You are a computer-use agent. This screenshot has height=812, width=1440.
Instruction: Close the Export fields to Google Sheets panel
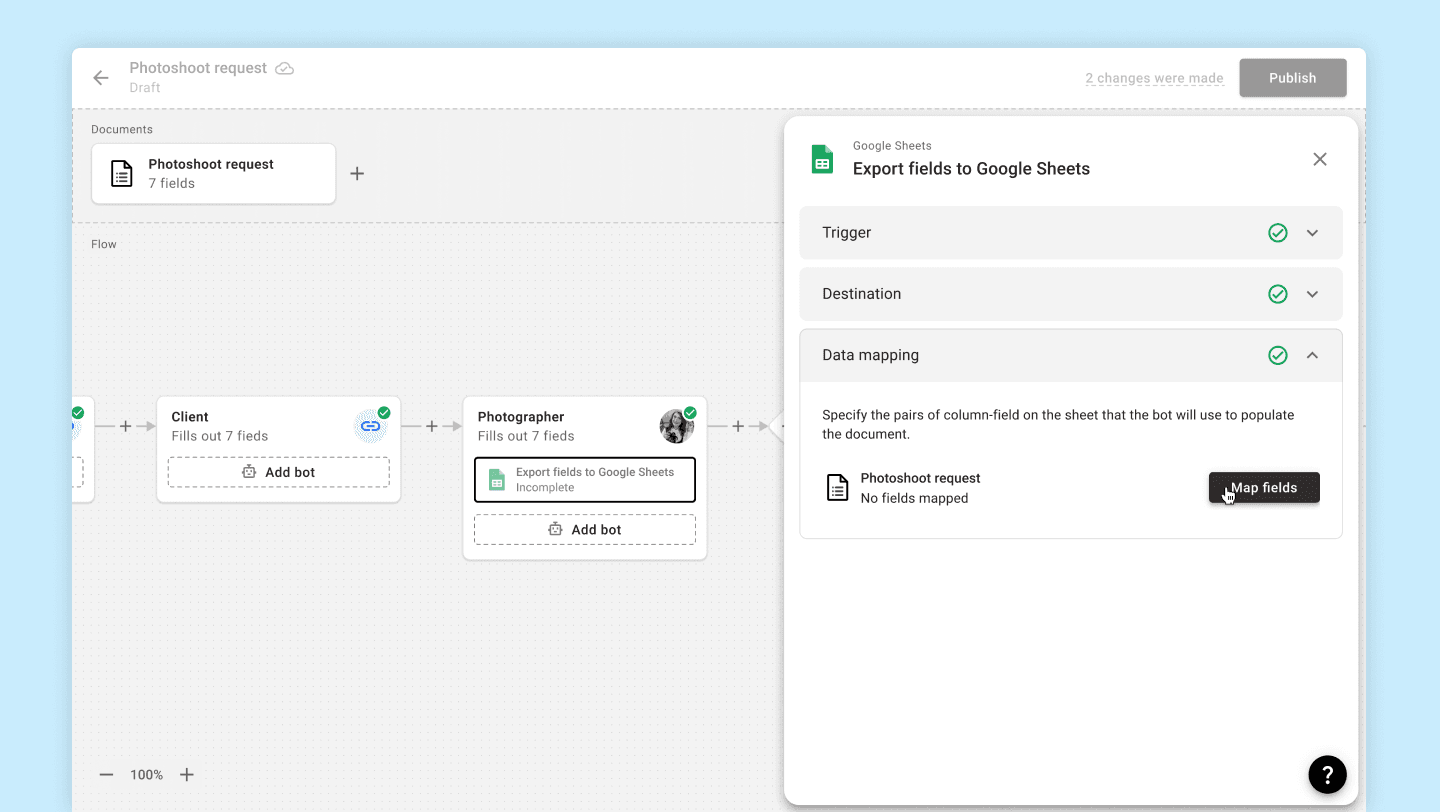1320,159
